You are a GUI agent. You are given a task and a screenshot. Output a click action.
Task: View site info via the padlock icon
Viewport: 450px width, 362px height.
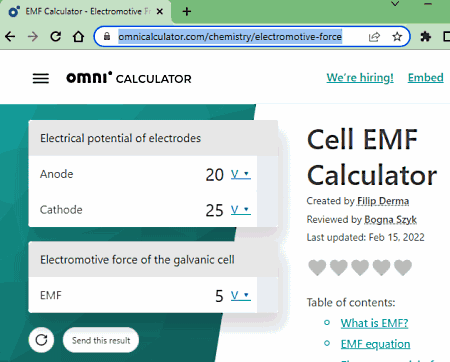[x=107, y=36]
